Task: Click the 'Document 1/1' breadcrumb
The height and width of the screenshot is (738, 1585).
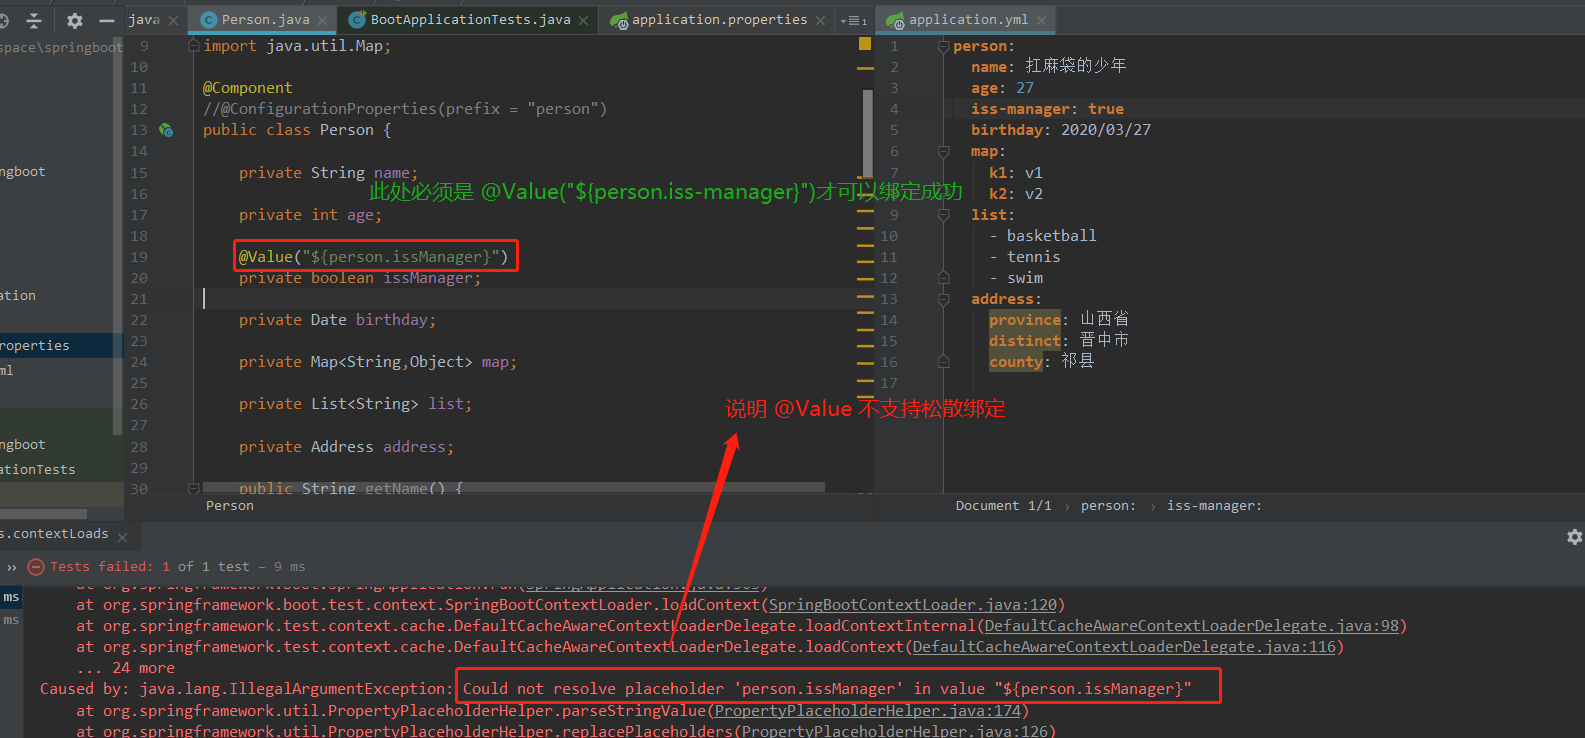Action: 1003,506
